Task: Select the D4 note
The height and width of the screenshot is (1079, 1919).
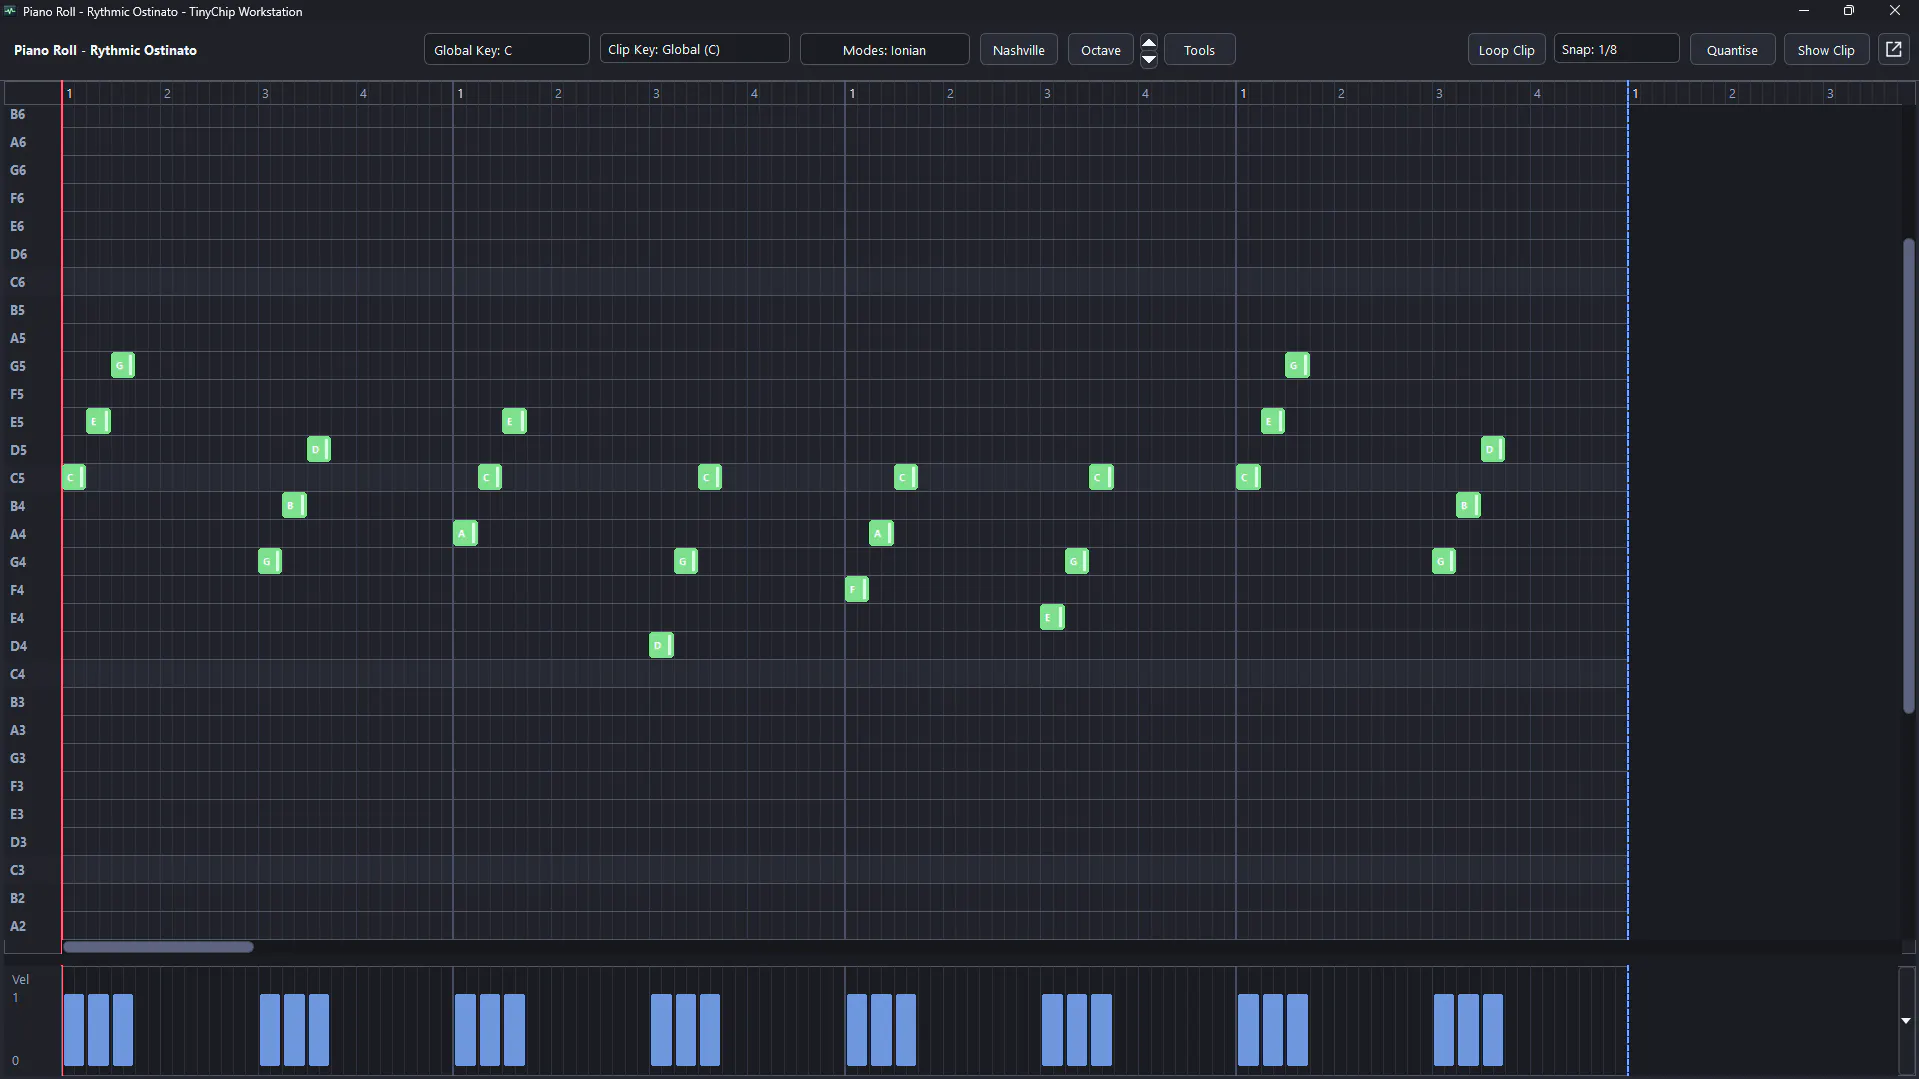Action: coord(661,645)
